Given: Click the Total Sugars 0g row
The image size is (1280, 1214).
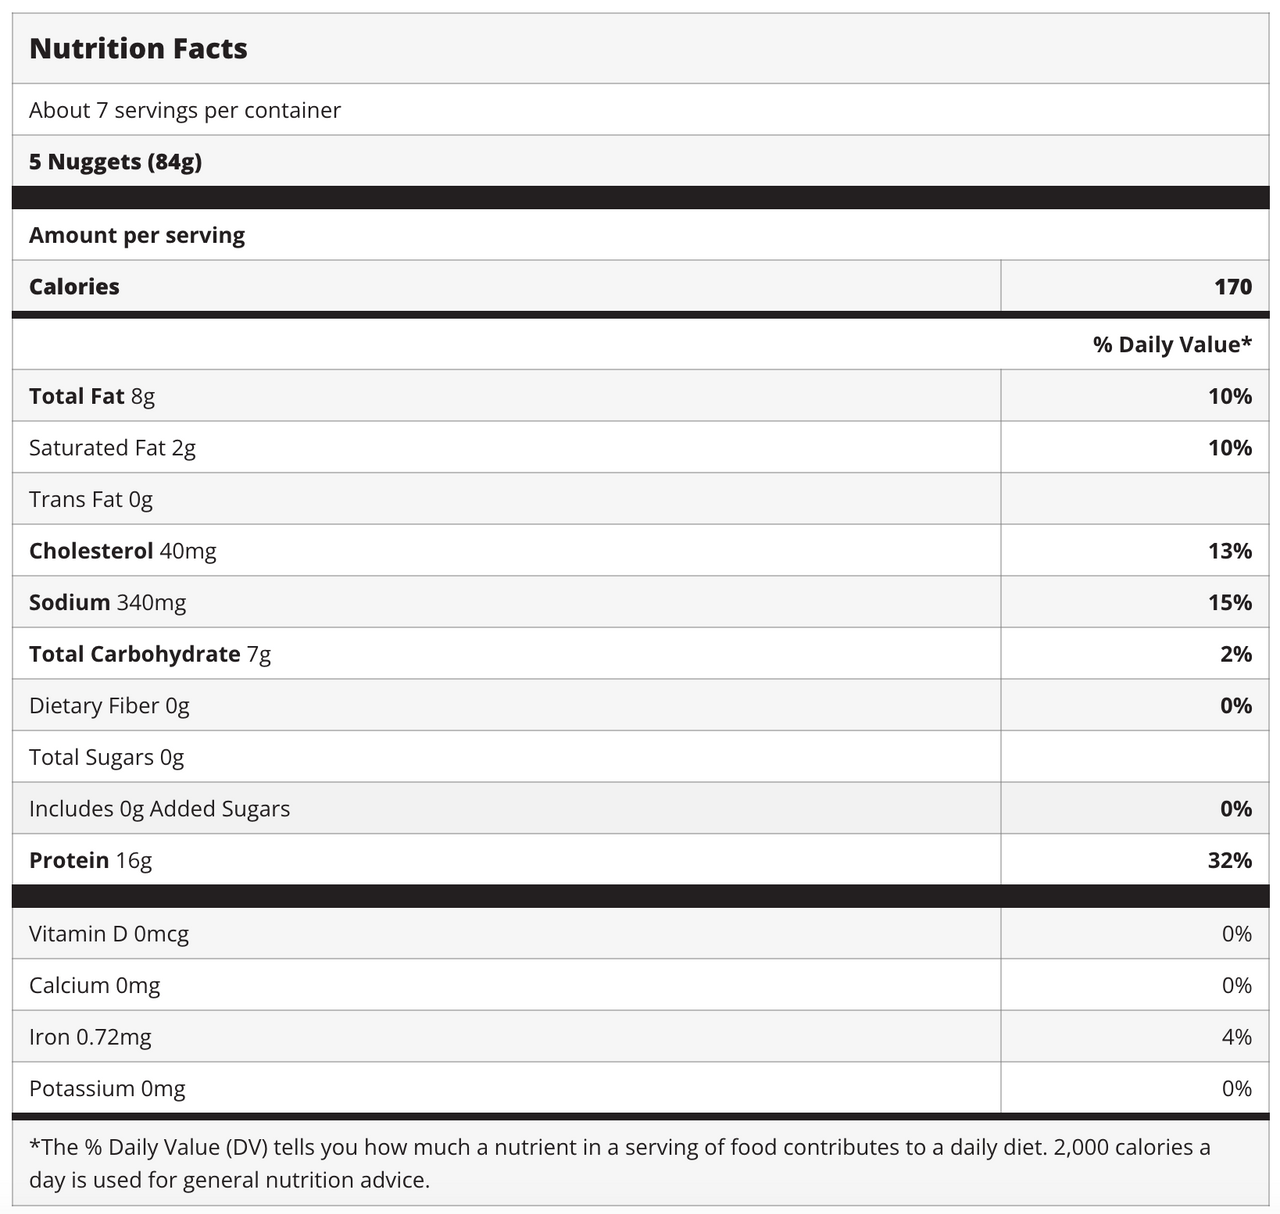Looking at the screenshot, I should 640,757.
